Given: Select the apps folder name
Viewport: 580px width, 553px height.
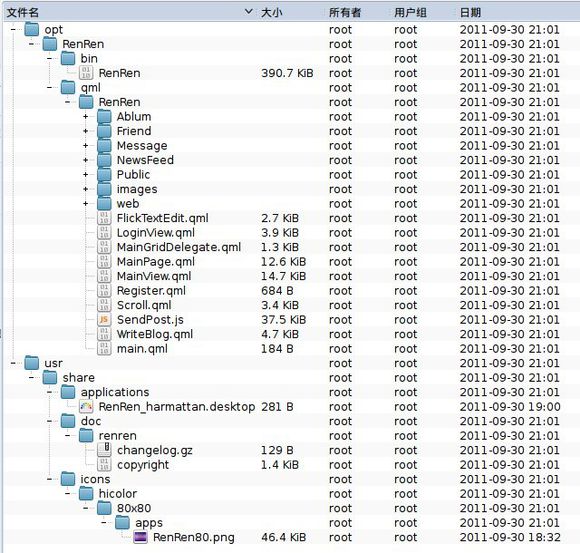Looking at the screenshot, I should point(149,523).
